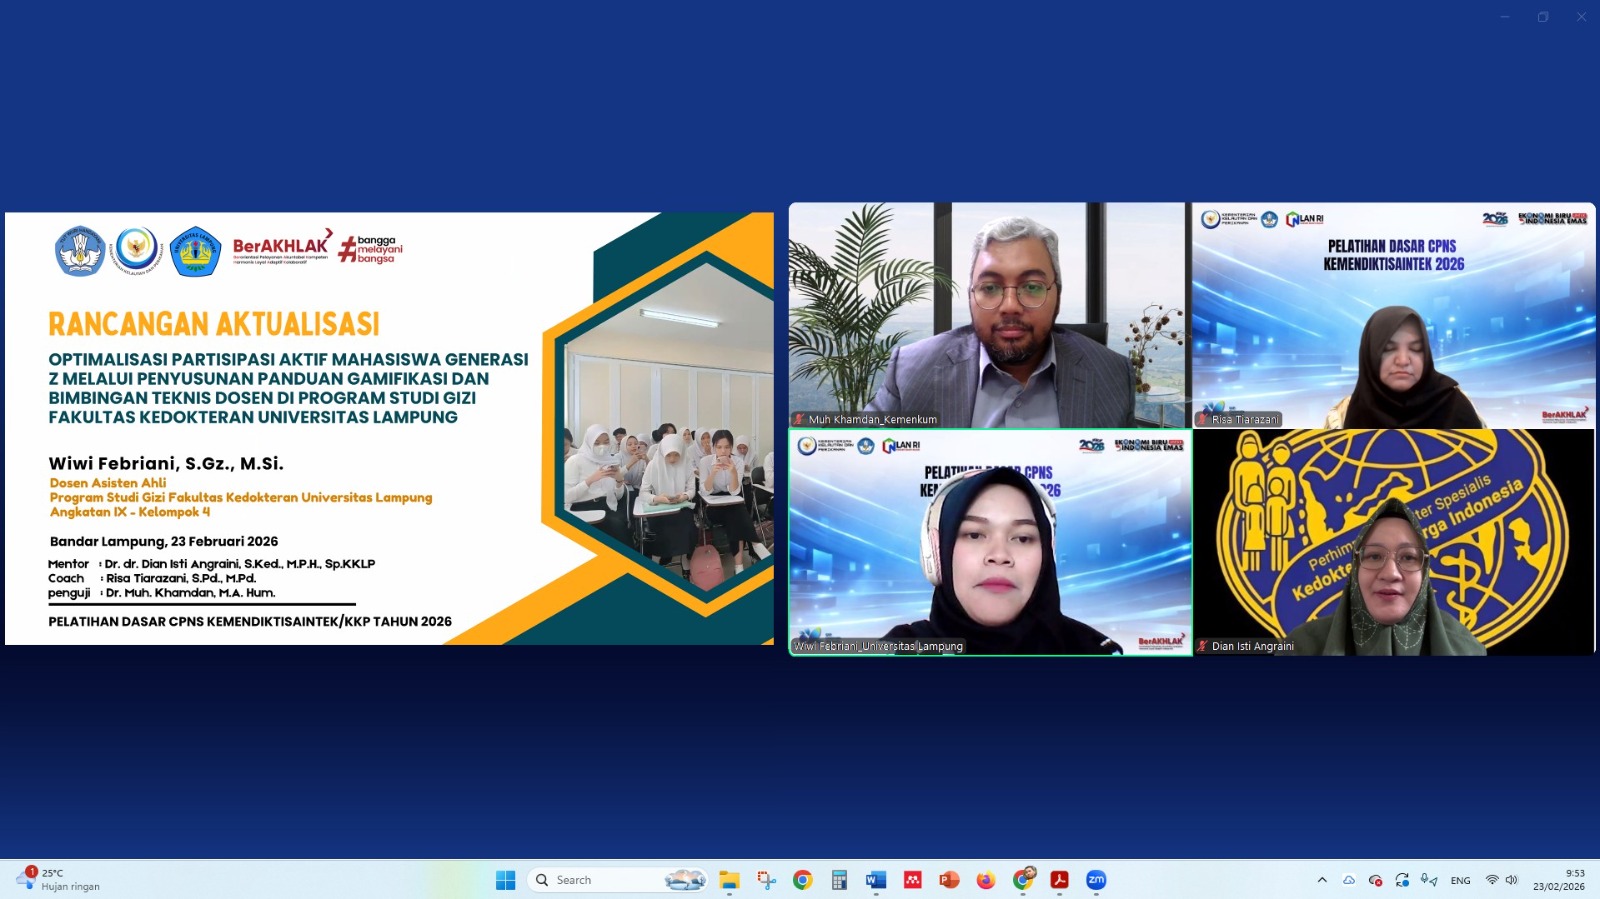Select Muh Khamdan_Kemenkum's video tile
The height and width of the screenshot is (899, 1600).
[989, 315]
